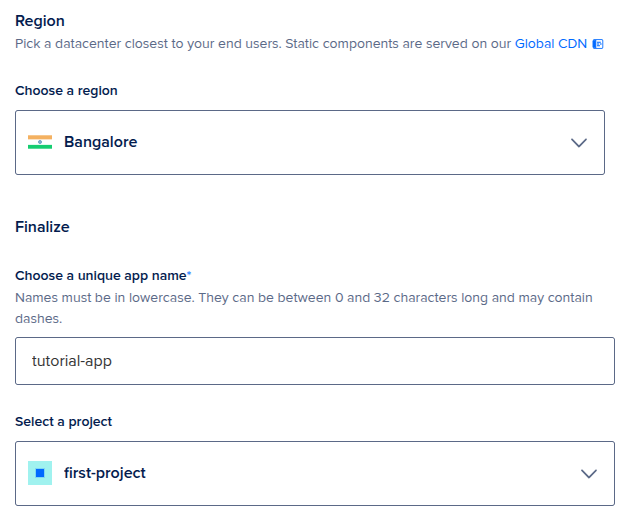Expand the project dropdown chevron
Screen dimensions: 626x518
[x=588, y=474]
